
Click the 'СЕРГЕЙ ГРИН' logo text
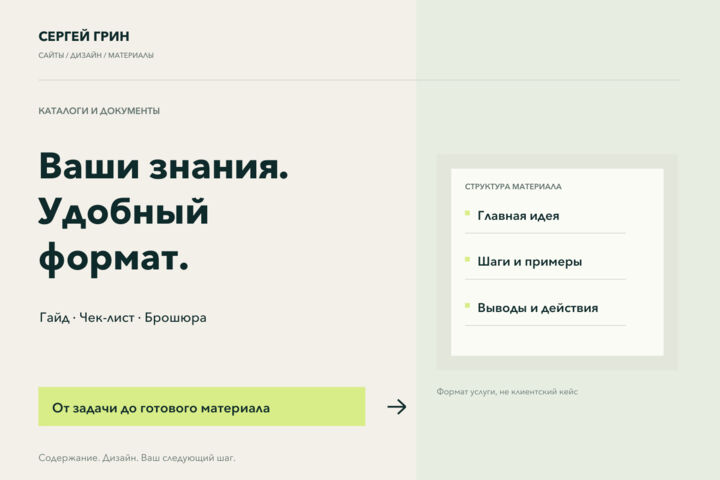tap(84, 36)
